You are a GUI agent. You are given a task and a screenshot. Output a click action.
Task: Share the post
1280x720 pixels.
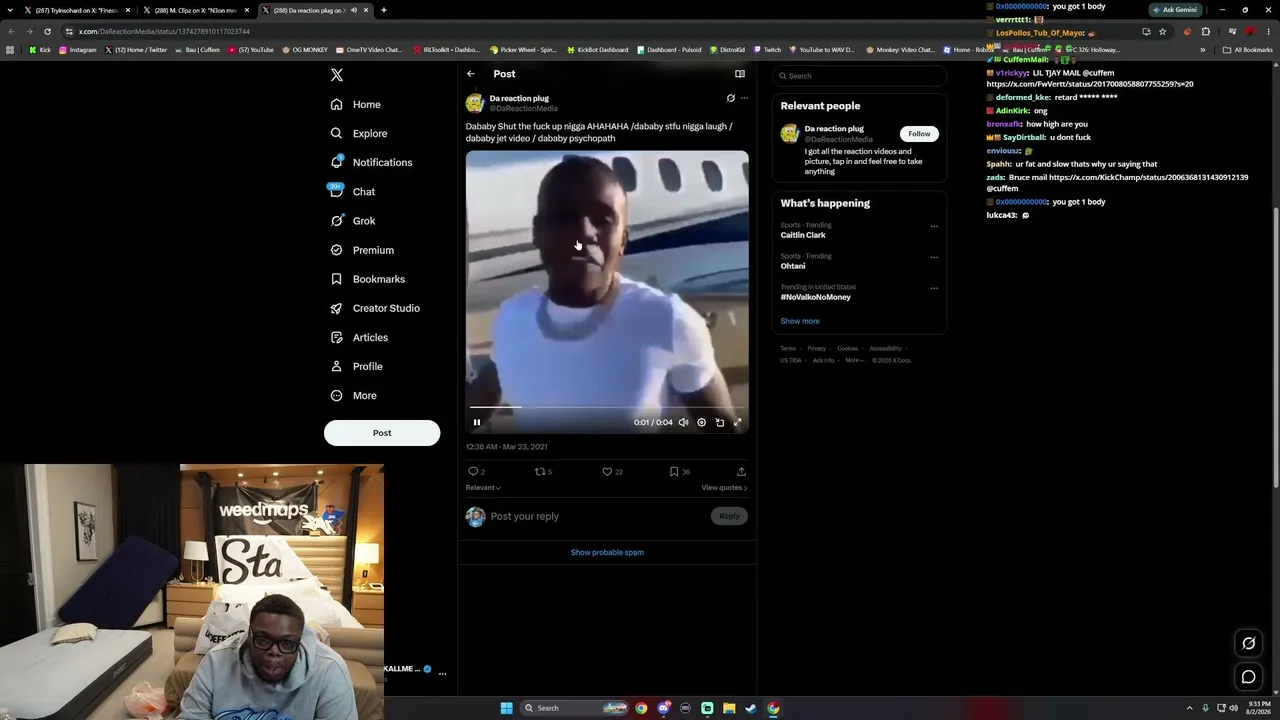pyautogui.click(x=741, y=471)
